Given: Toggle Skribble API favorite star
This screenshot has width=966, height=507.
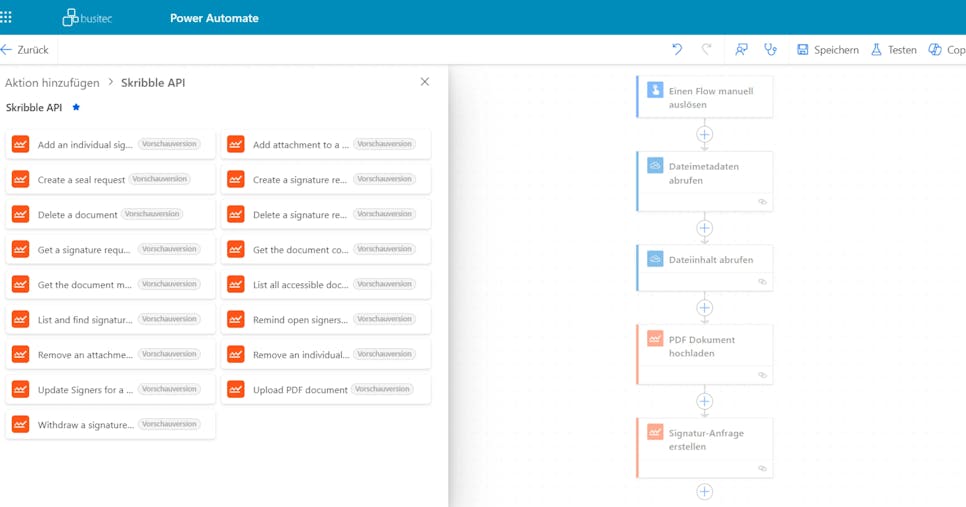Looking at the screenshot, I should (x=76, y=107).
